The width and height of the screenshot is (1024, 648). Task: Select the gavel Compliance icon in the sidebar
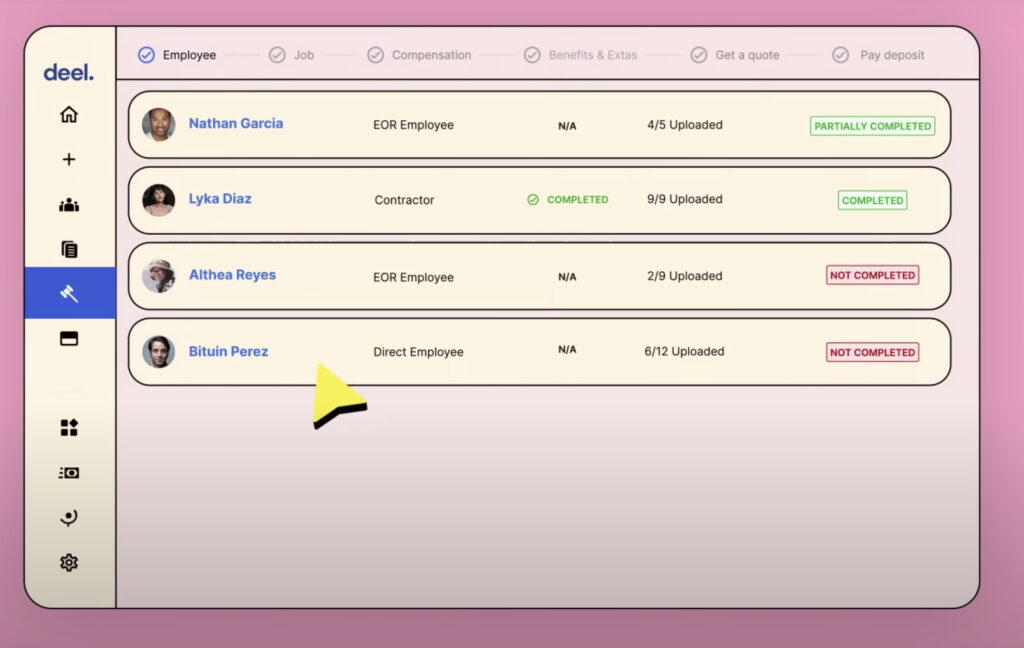point(69,294)
